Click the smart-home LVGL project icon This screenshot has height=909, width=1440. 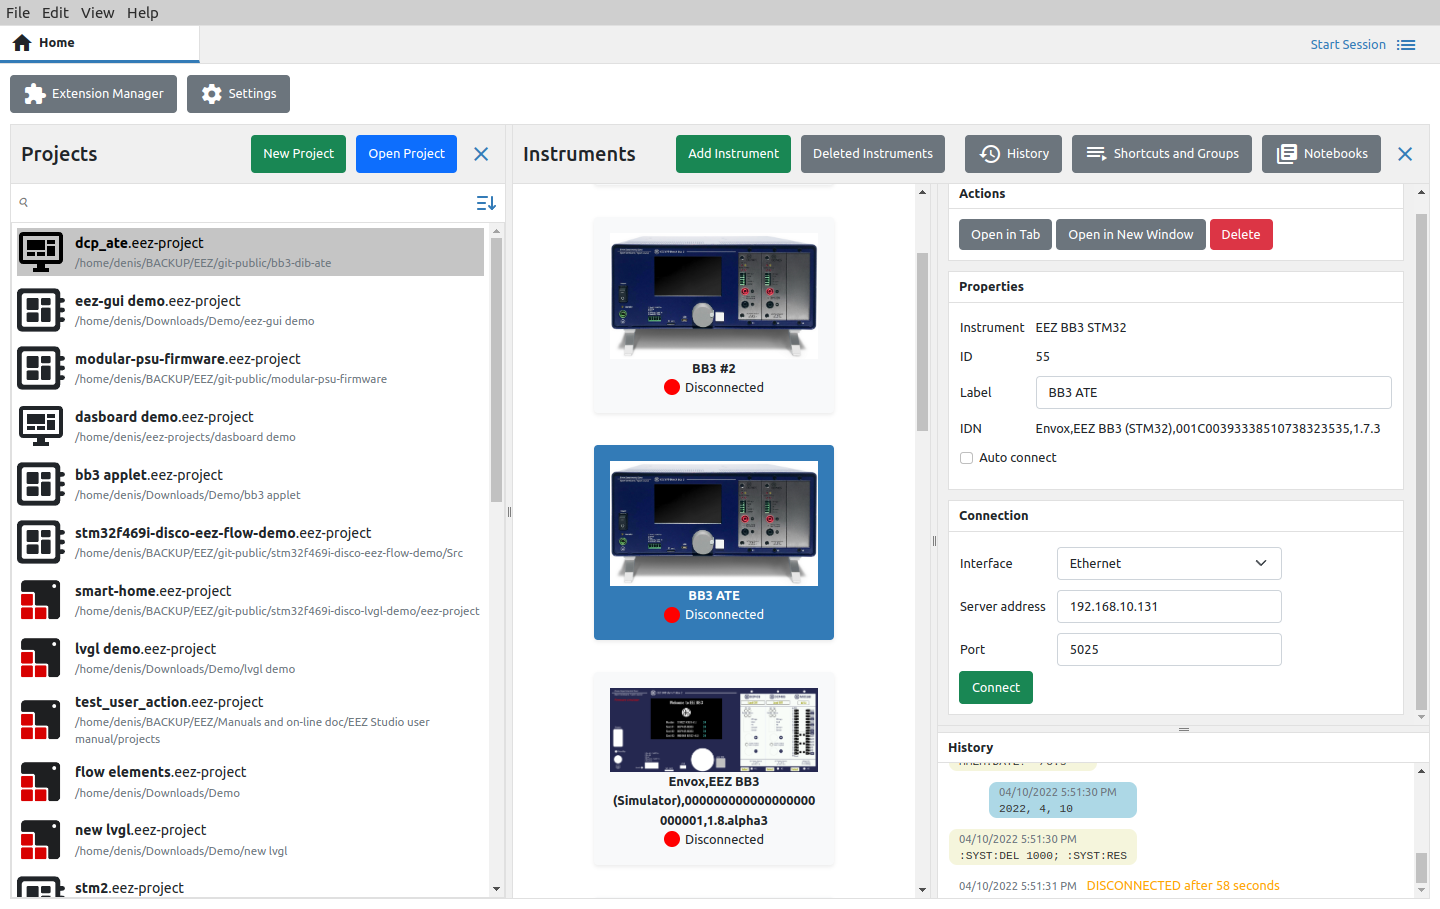[41, 600]
